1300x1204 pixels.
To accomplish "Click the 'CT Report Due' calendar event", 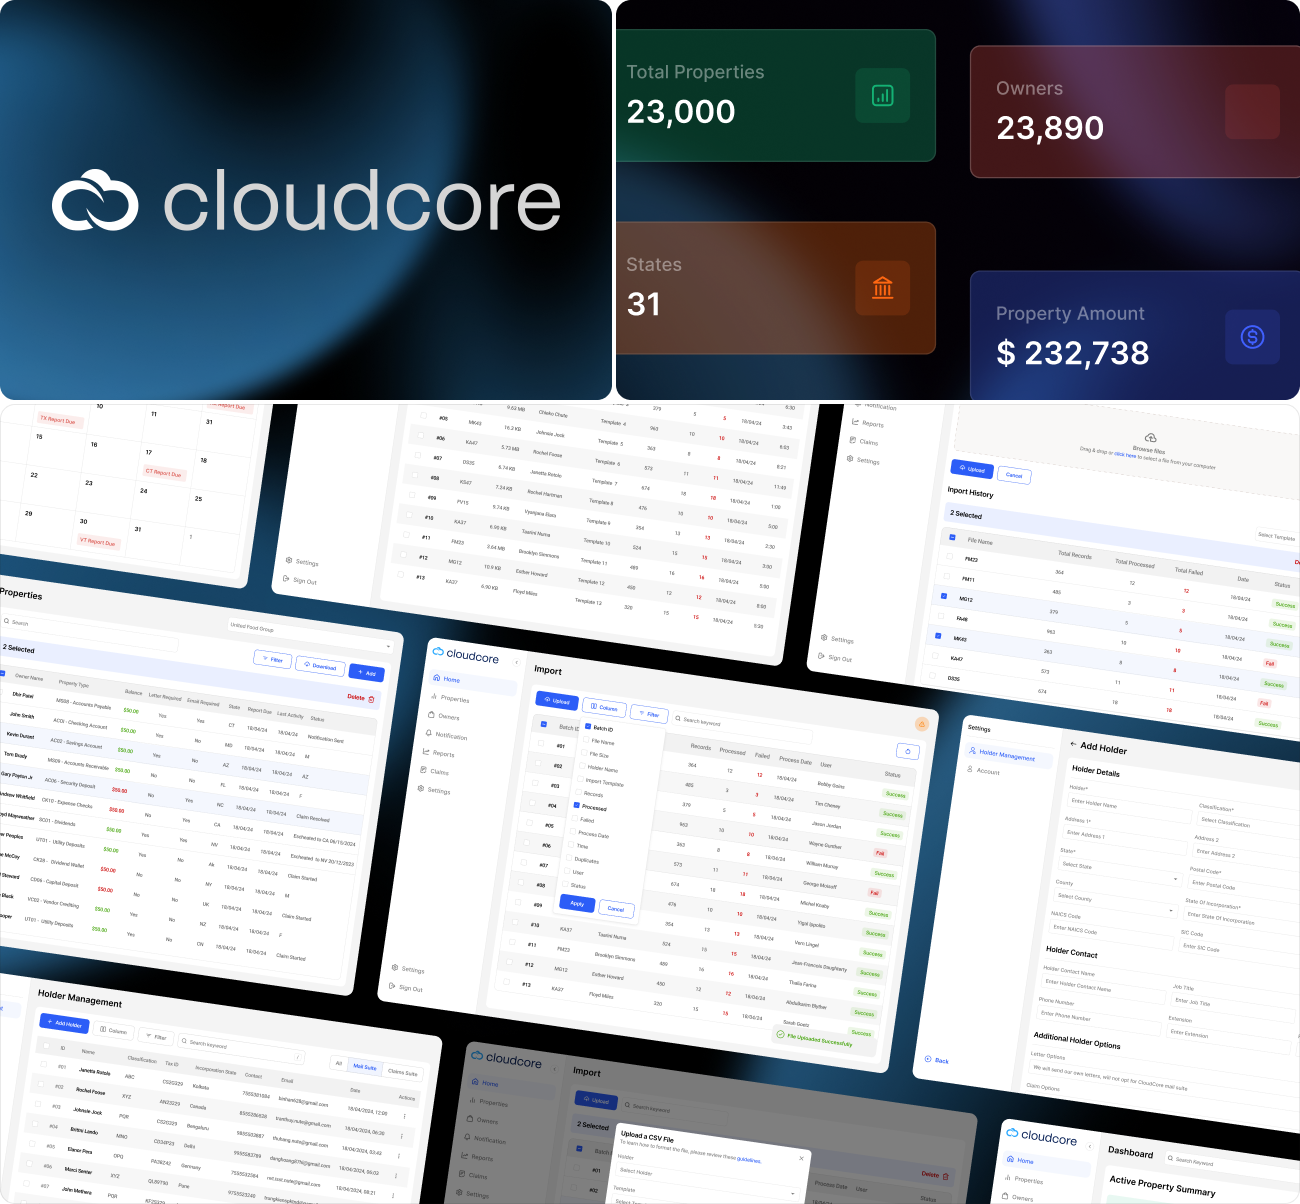I will tap(164, 472).
